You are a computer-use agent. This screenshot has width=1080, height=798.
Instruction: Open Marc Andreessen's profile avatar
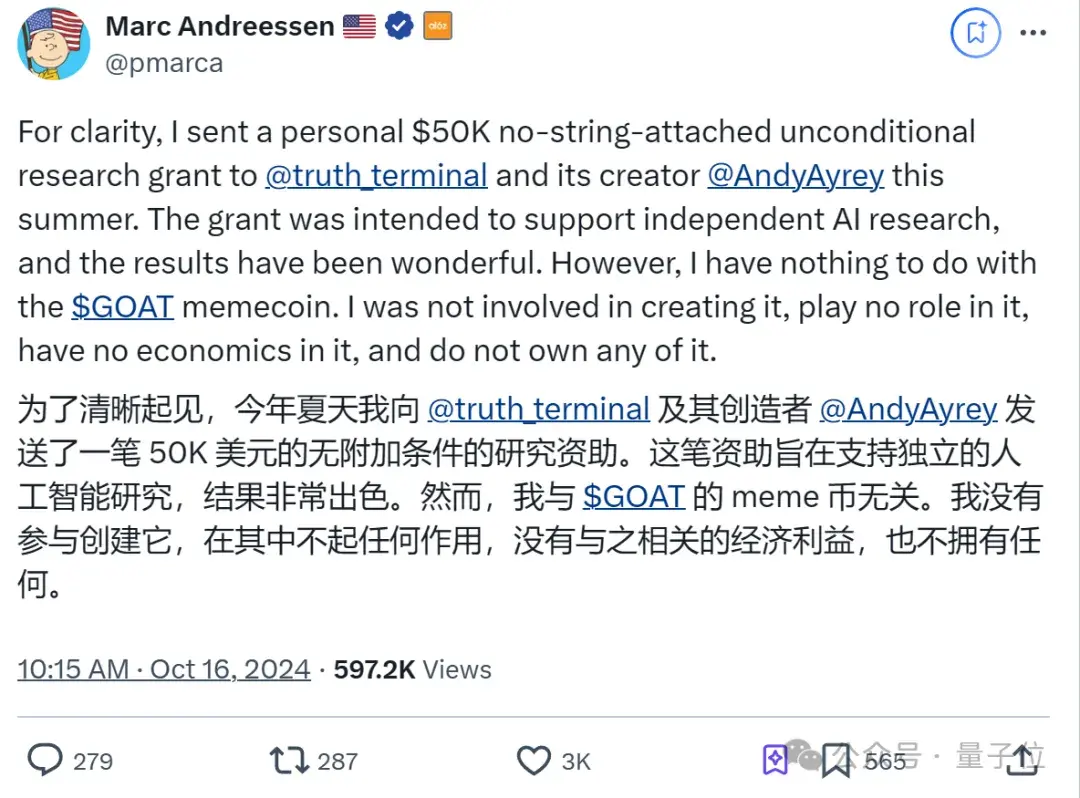[52, 44]
